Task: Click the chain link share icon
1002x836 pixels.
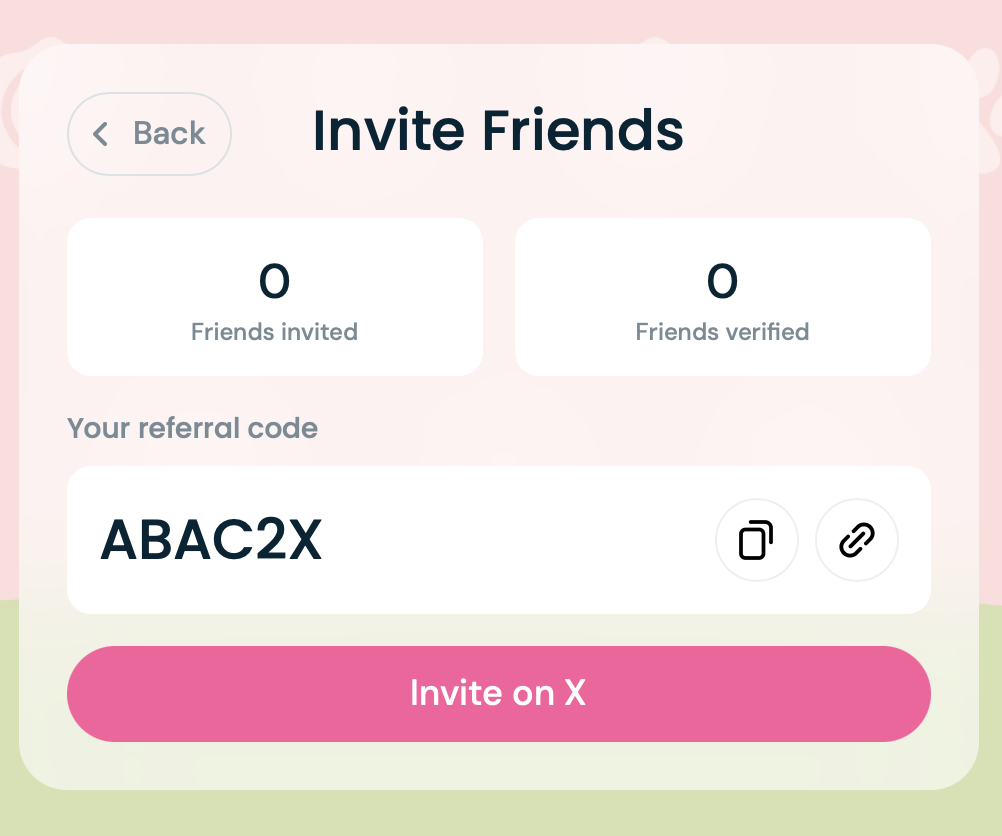Action: pos(857,540)
